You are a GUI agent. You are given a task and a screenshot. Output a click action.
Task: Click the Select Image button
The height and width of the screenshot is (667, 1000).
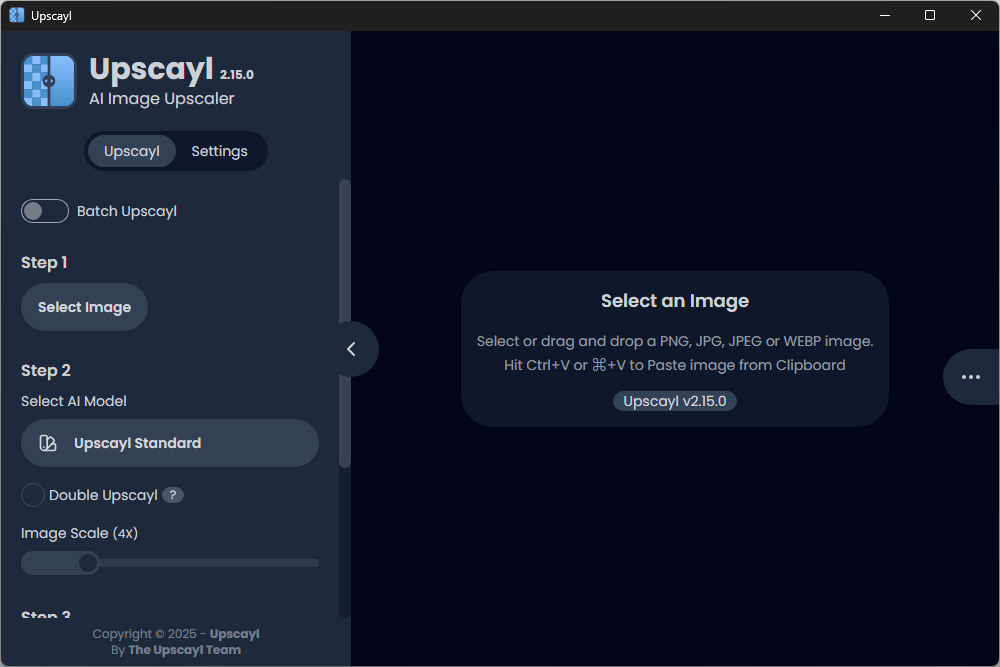(84, 307)
